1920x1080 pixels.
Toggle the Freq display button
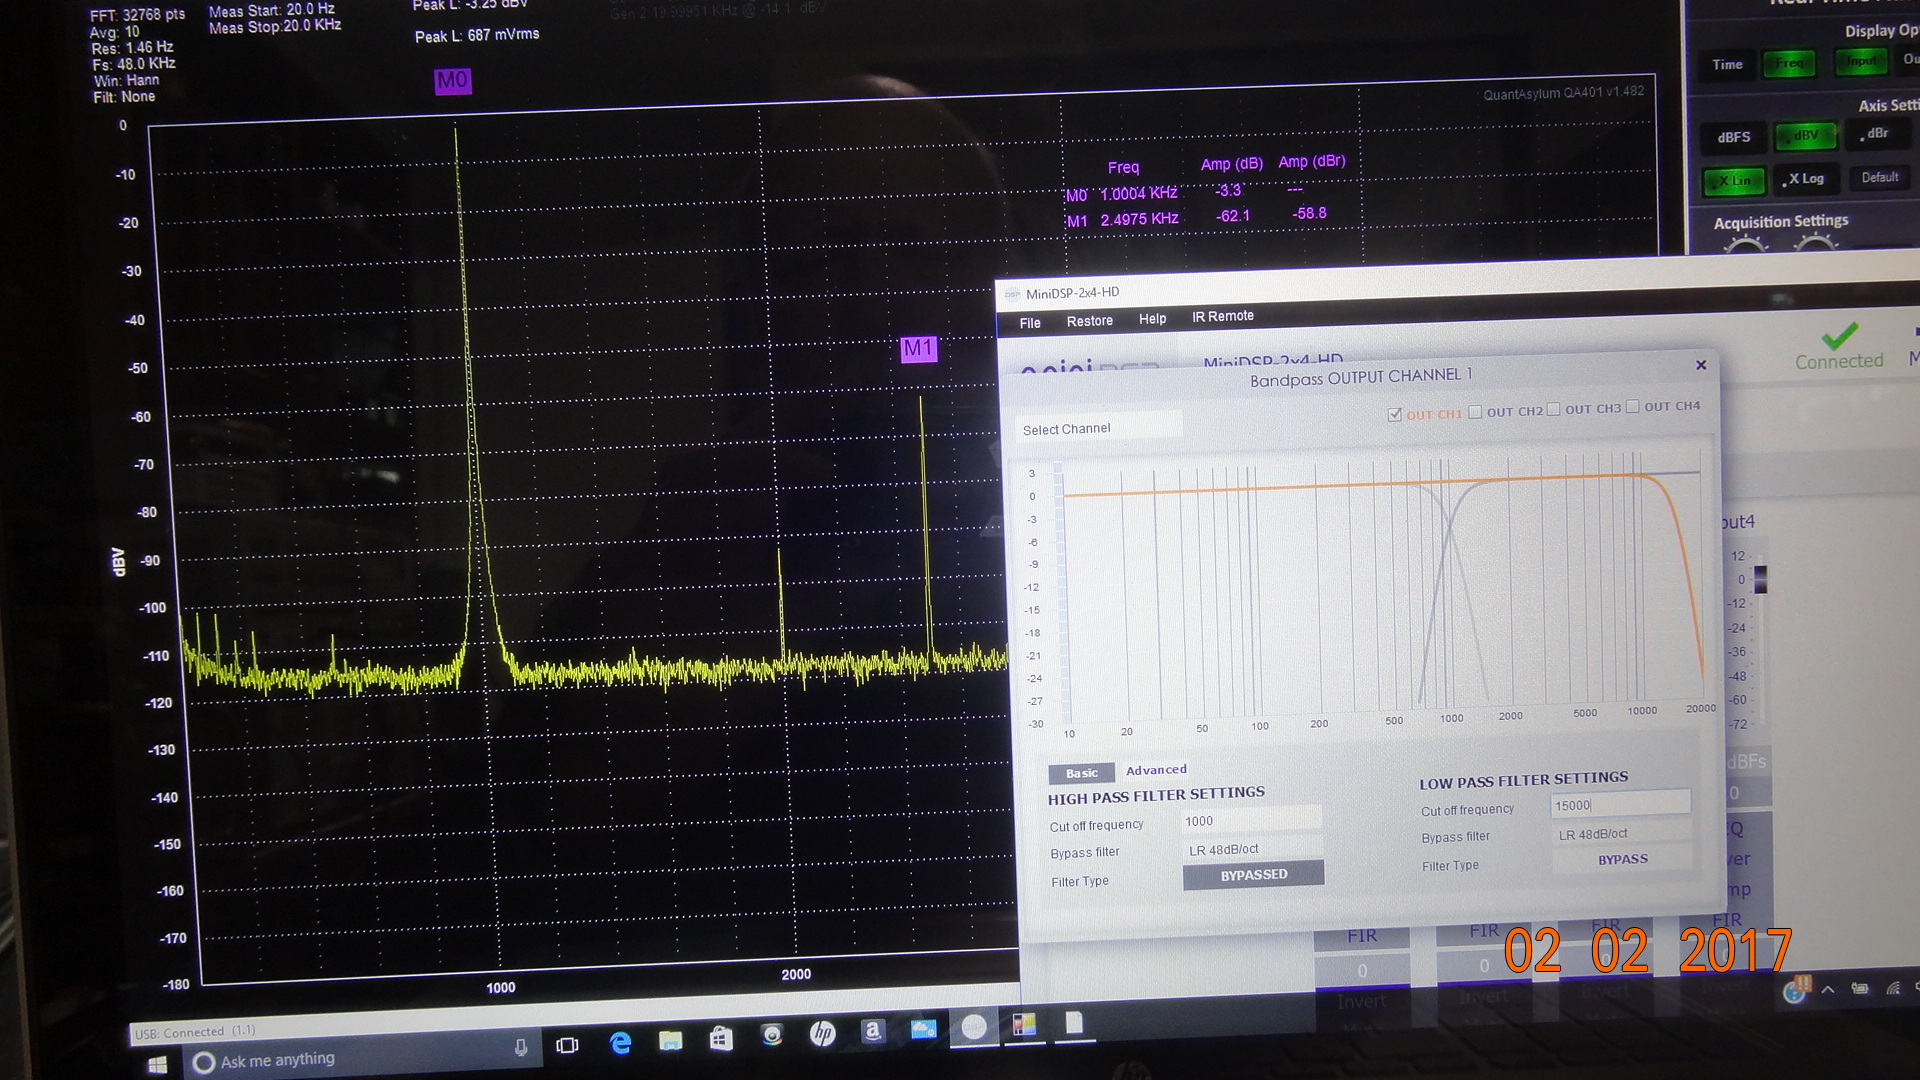[1789, 64]
